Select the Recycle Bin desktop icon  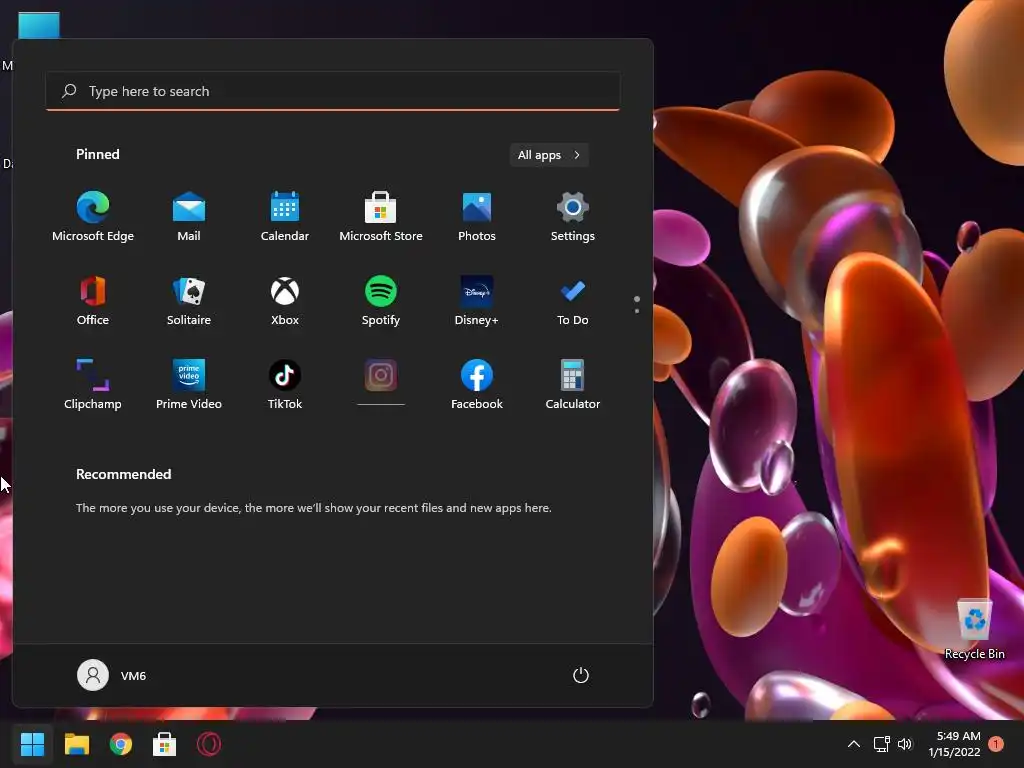pyautogui.click(x=974, y=629)
